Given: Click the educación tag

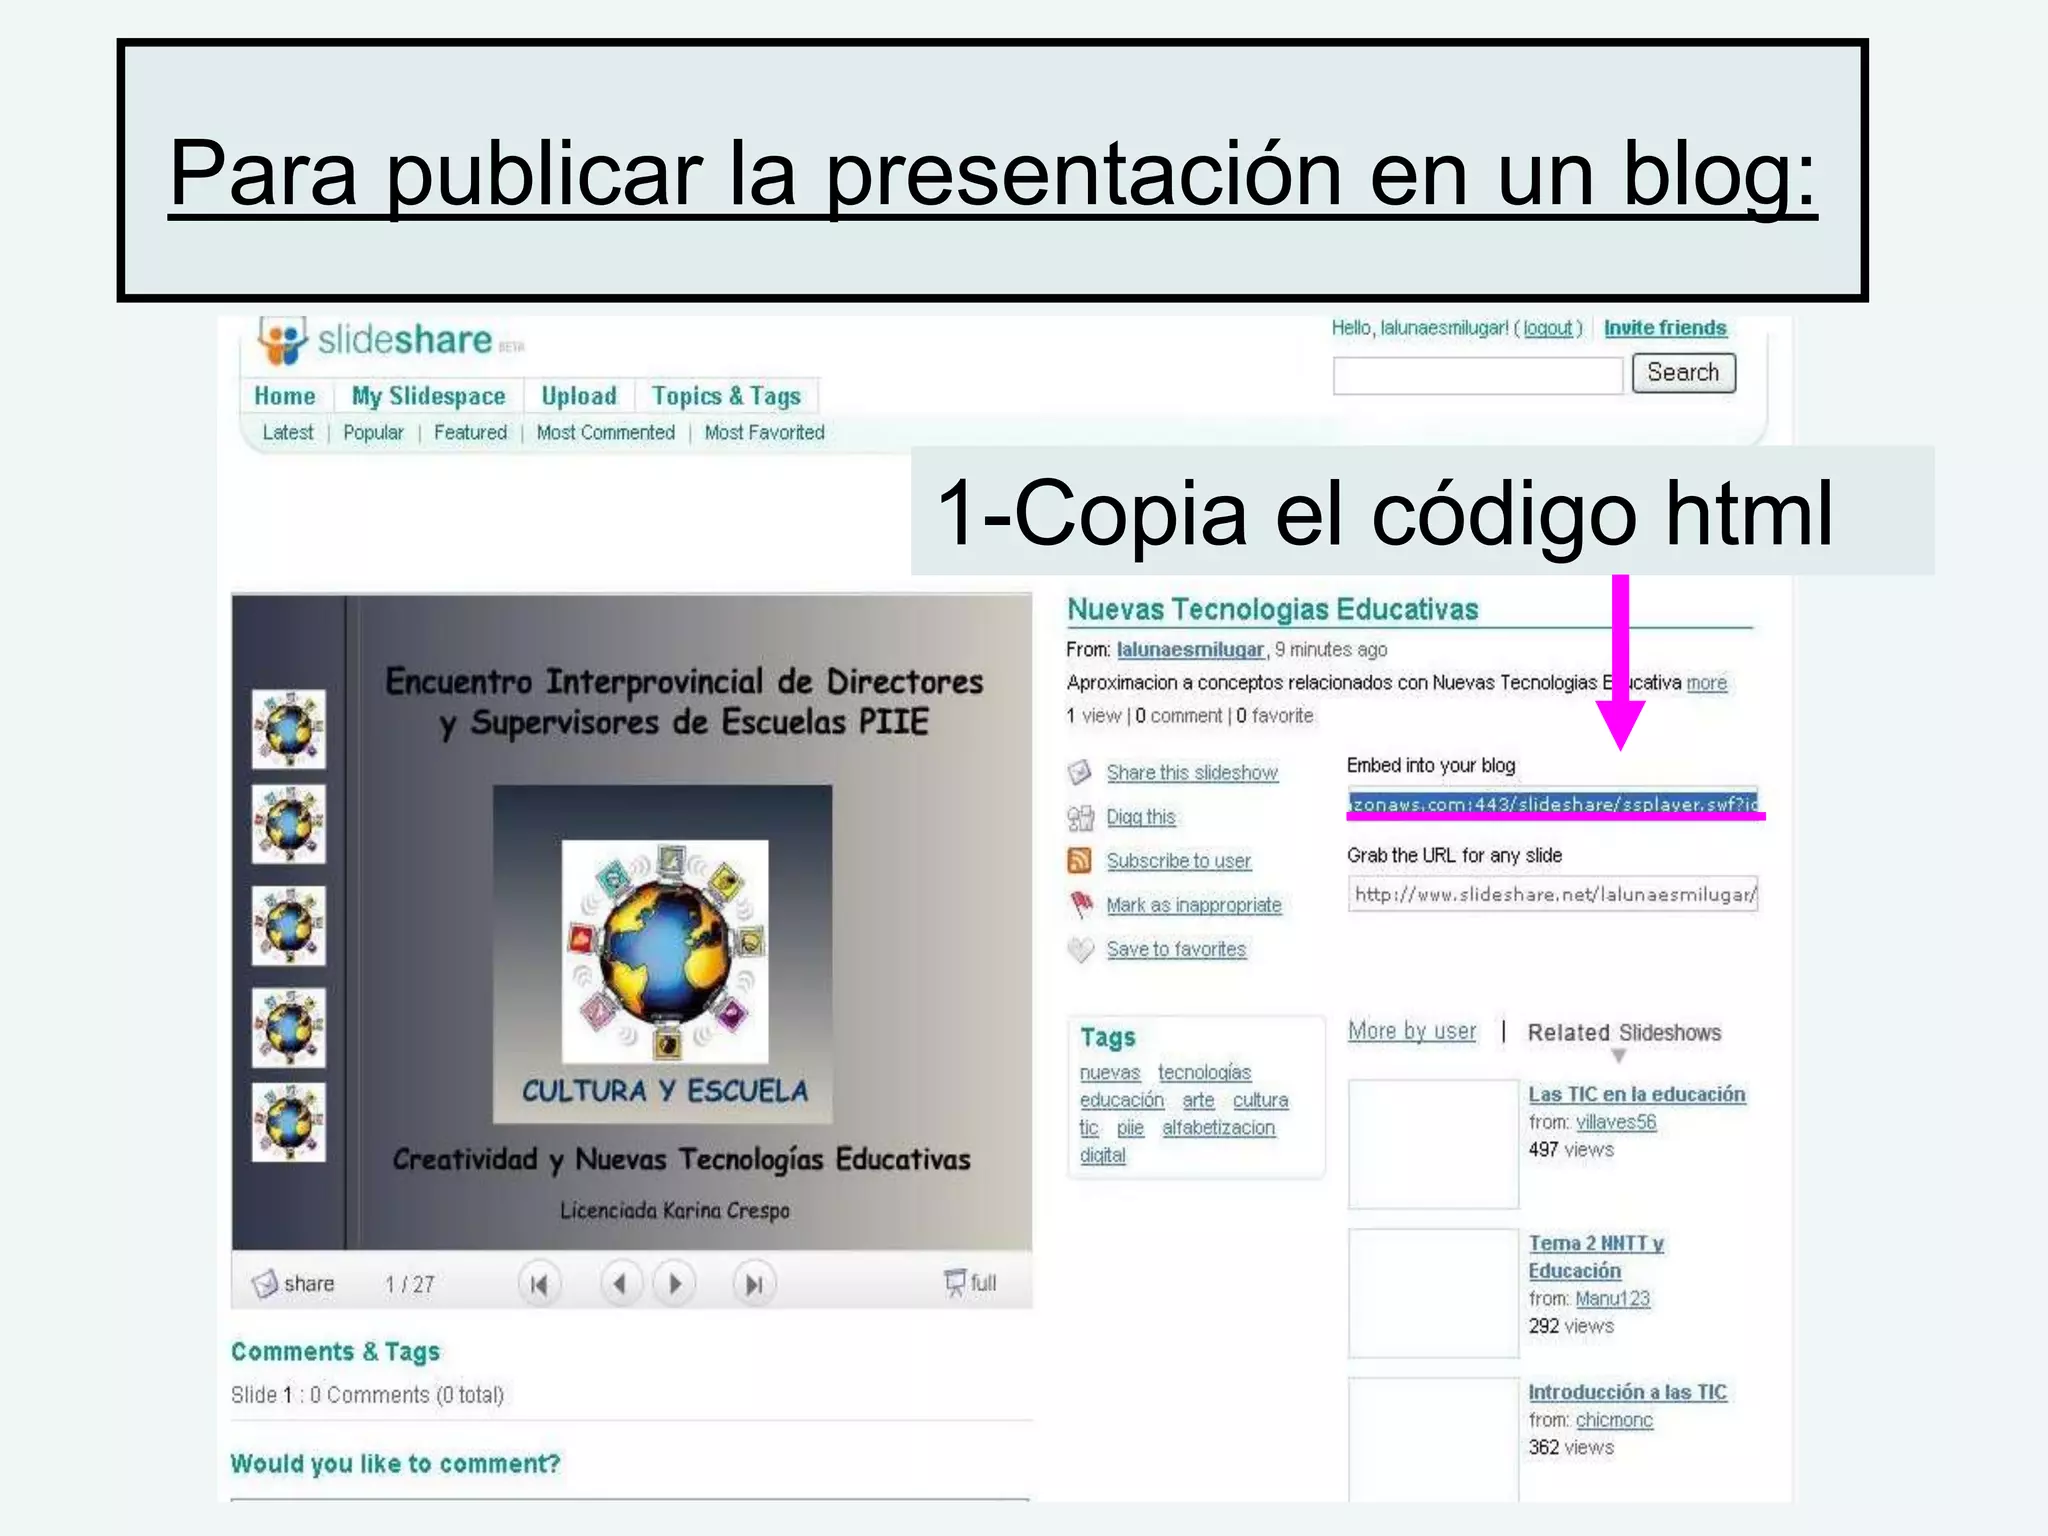Looking at the screenshot, I should click(x=1122, y=1100).
